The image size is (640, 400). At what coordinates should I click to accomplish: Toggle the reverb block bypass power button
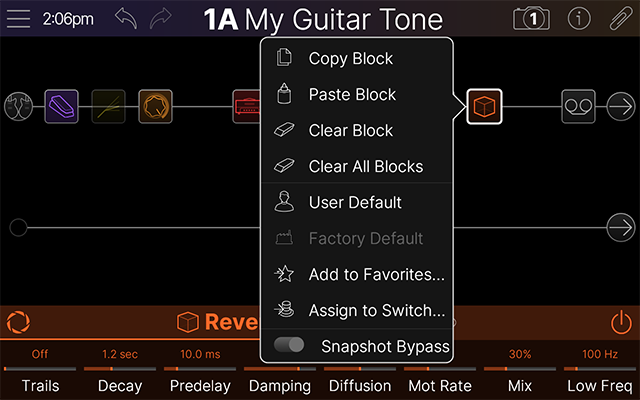coord(621,322)
